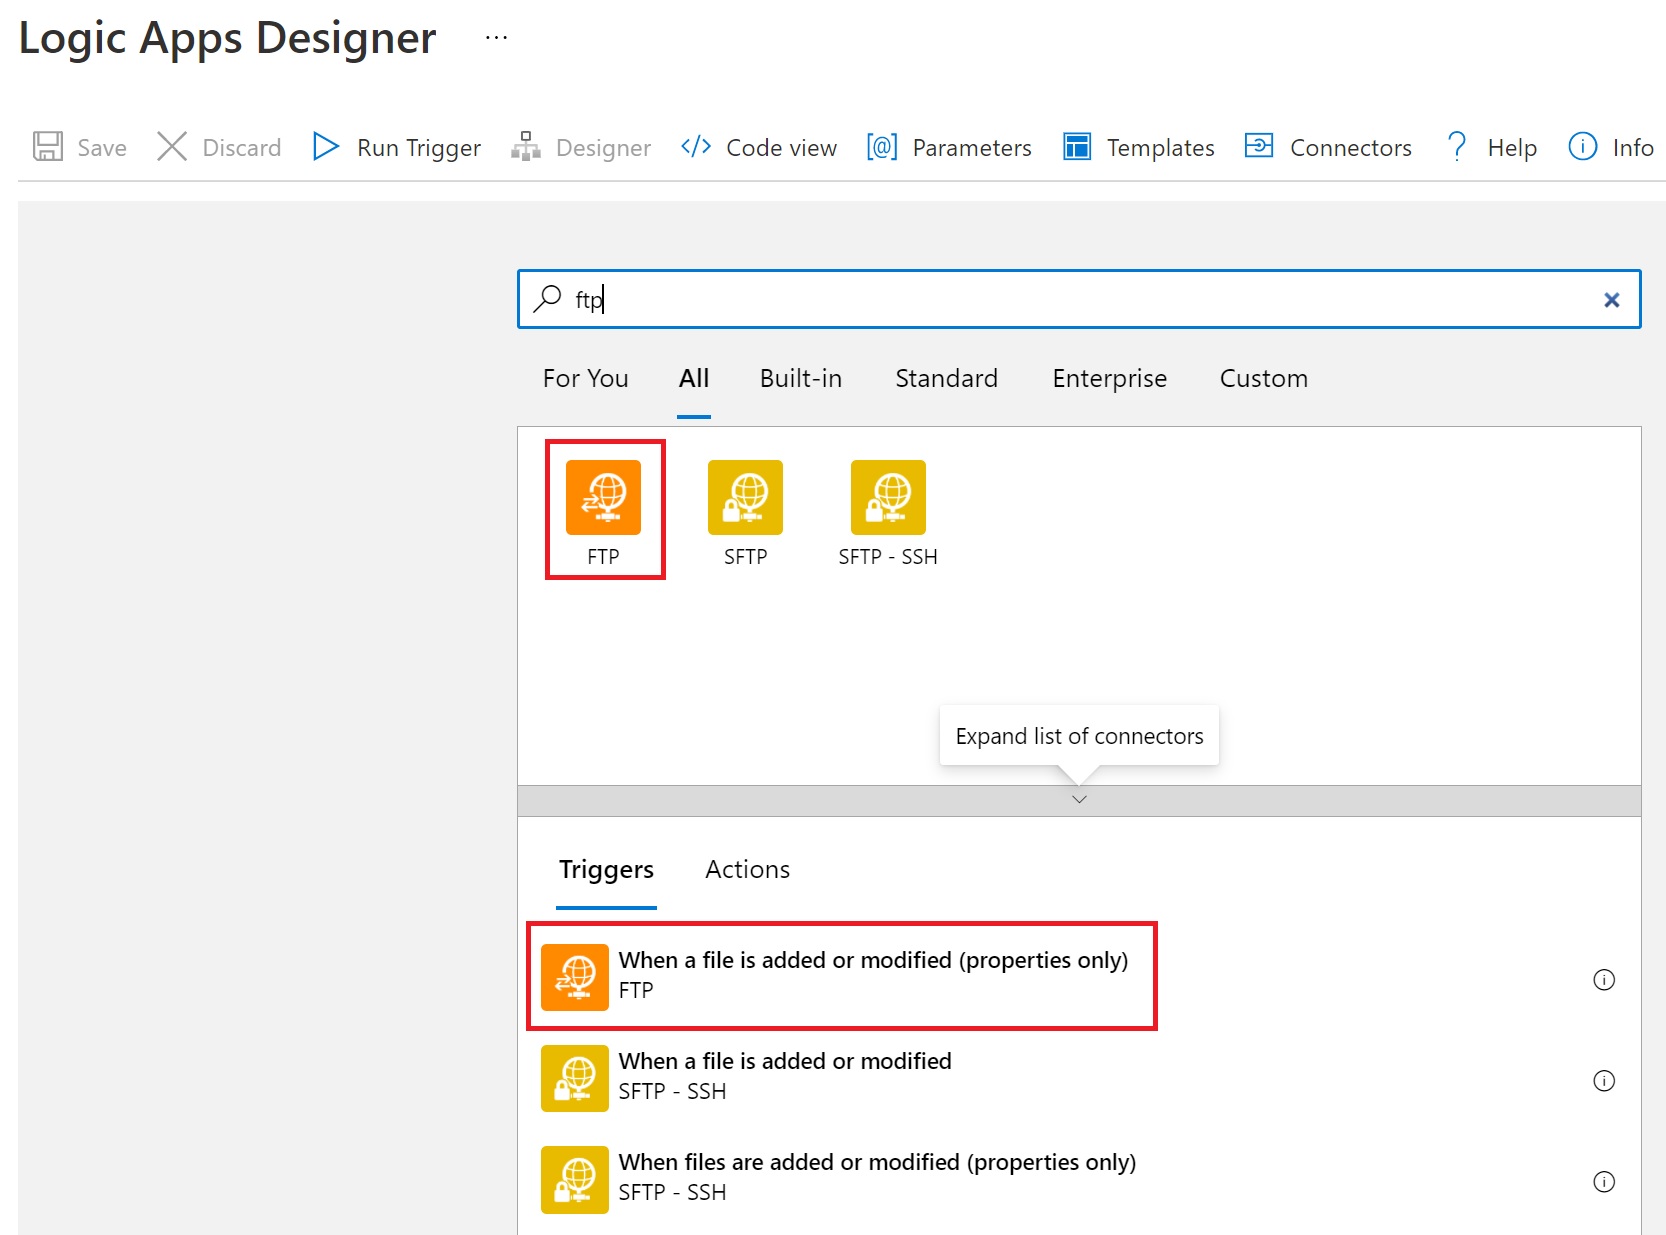Open the Parameters panel
Viewport: 1666px width, 1235px height.
click(949, 148)
